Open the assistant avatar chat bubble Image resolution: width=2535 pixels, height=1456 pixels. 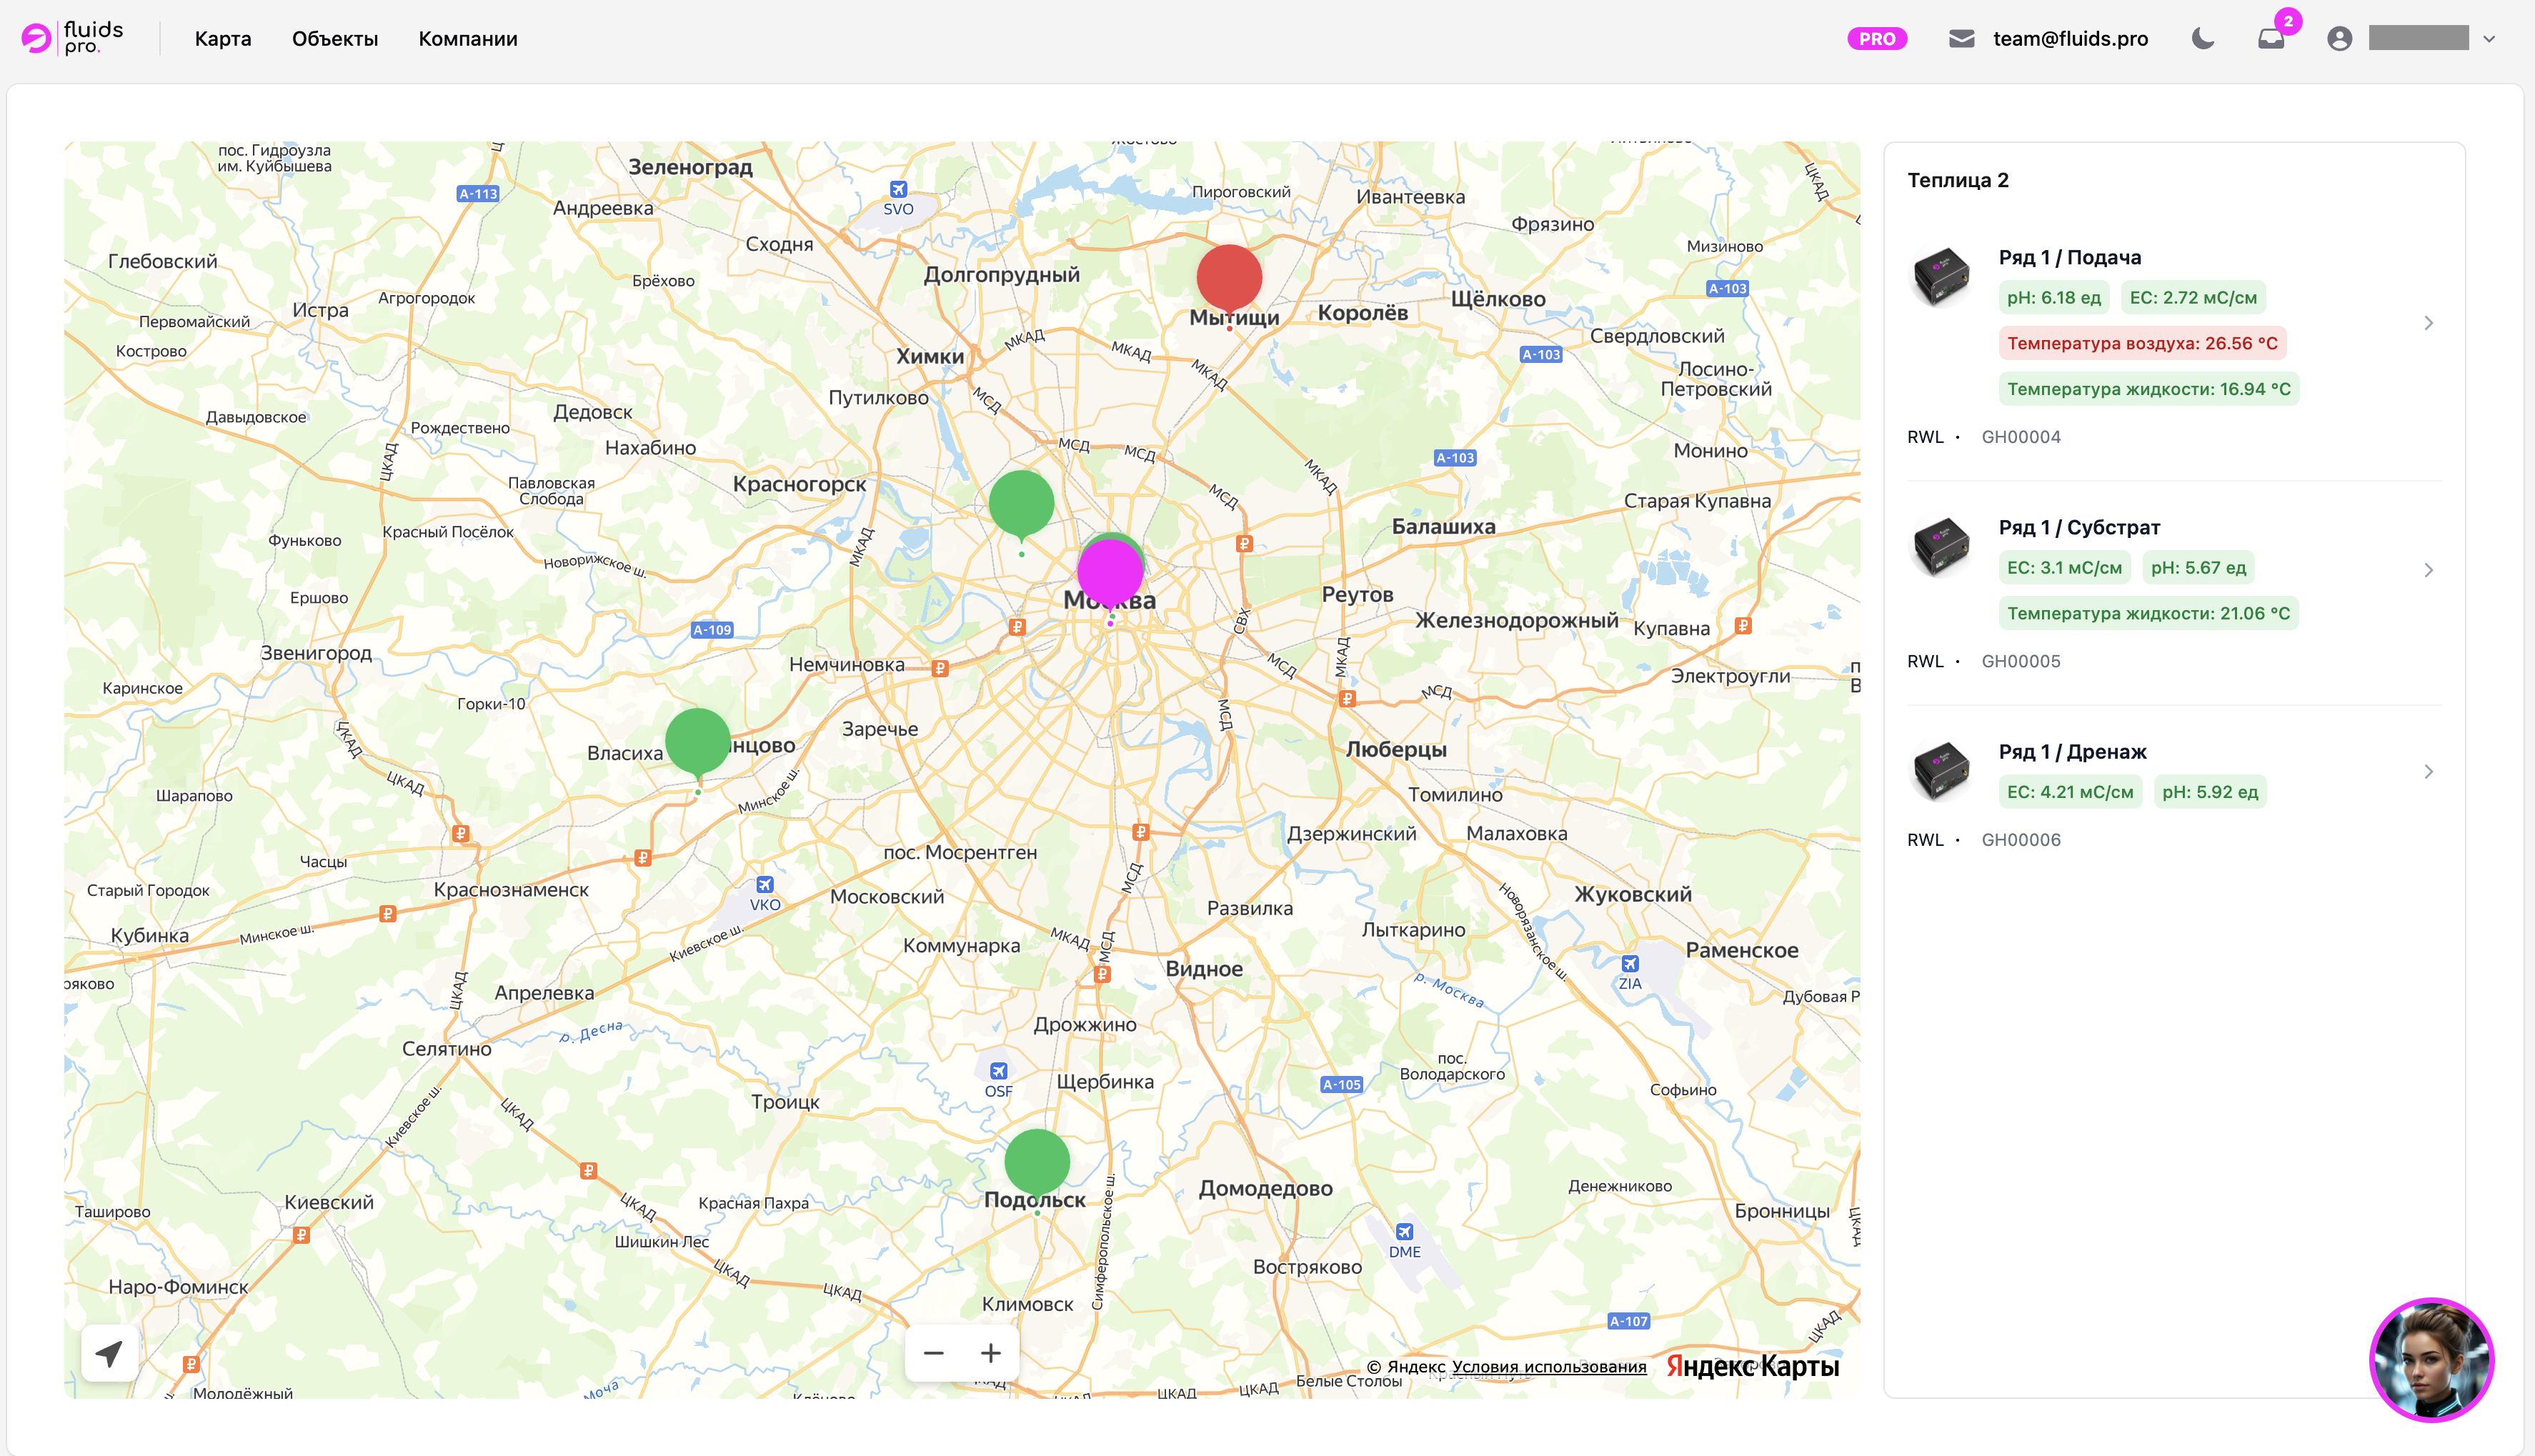[x=2431, y=1359]
